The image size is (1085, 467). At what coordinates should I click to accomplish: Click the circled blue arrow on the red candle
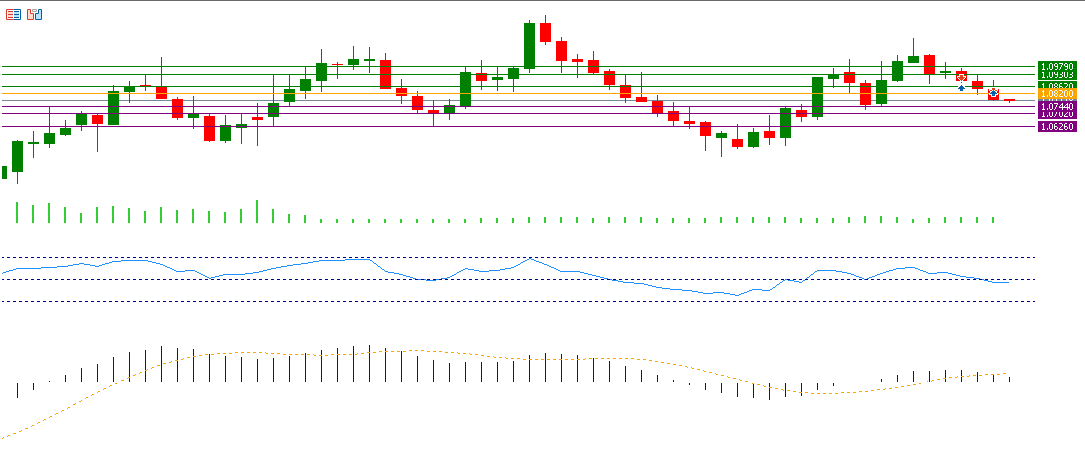pos(993,93)
